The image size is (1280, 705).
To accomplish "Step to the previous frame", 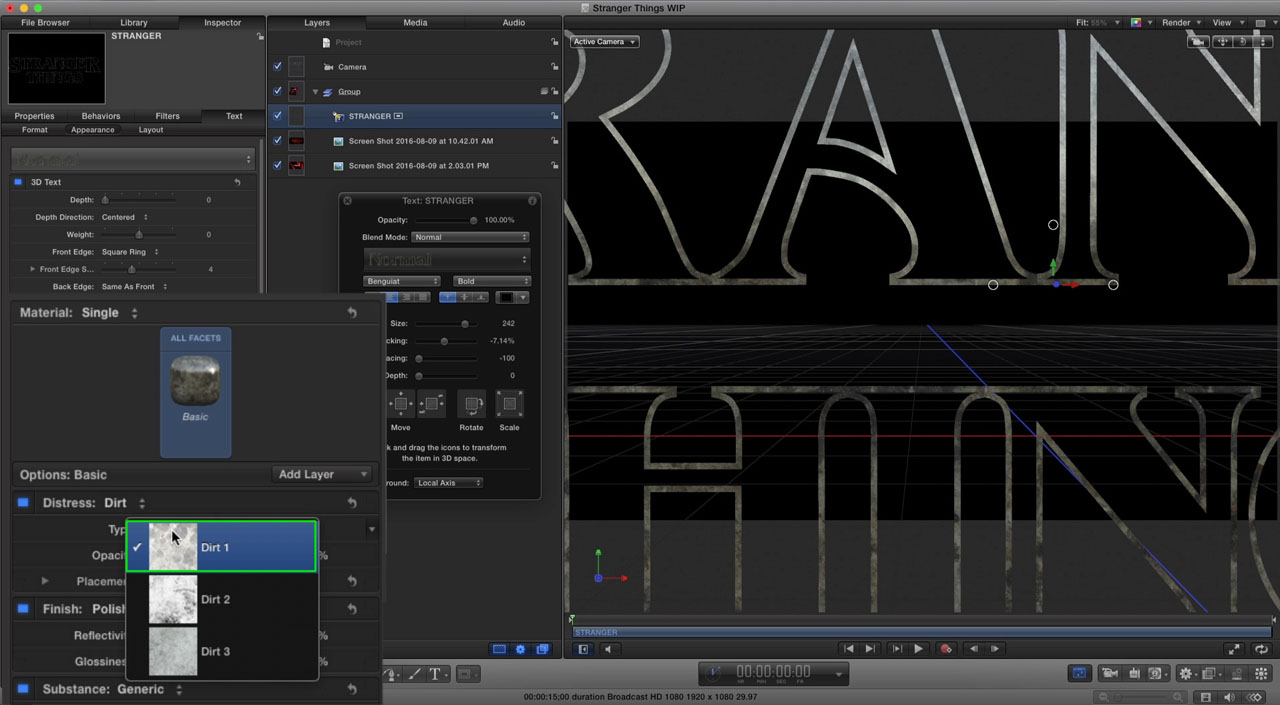I will click(x=975, y=649).
